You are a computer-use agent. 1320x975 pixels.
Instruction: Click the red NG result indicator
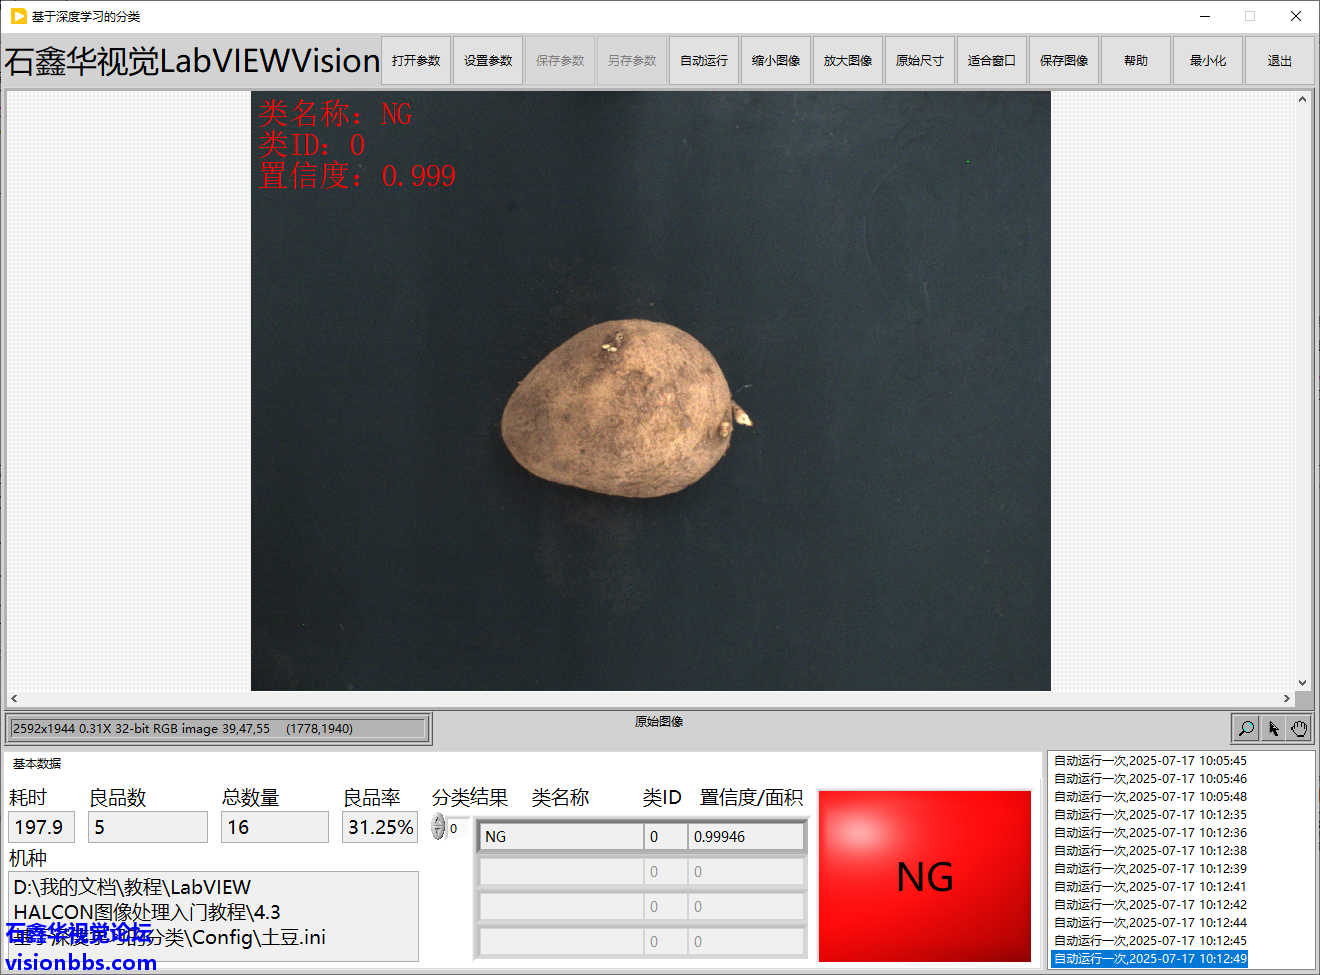(x=925, y=876)
